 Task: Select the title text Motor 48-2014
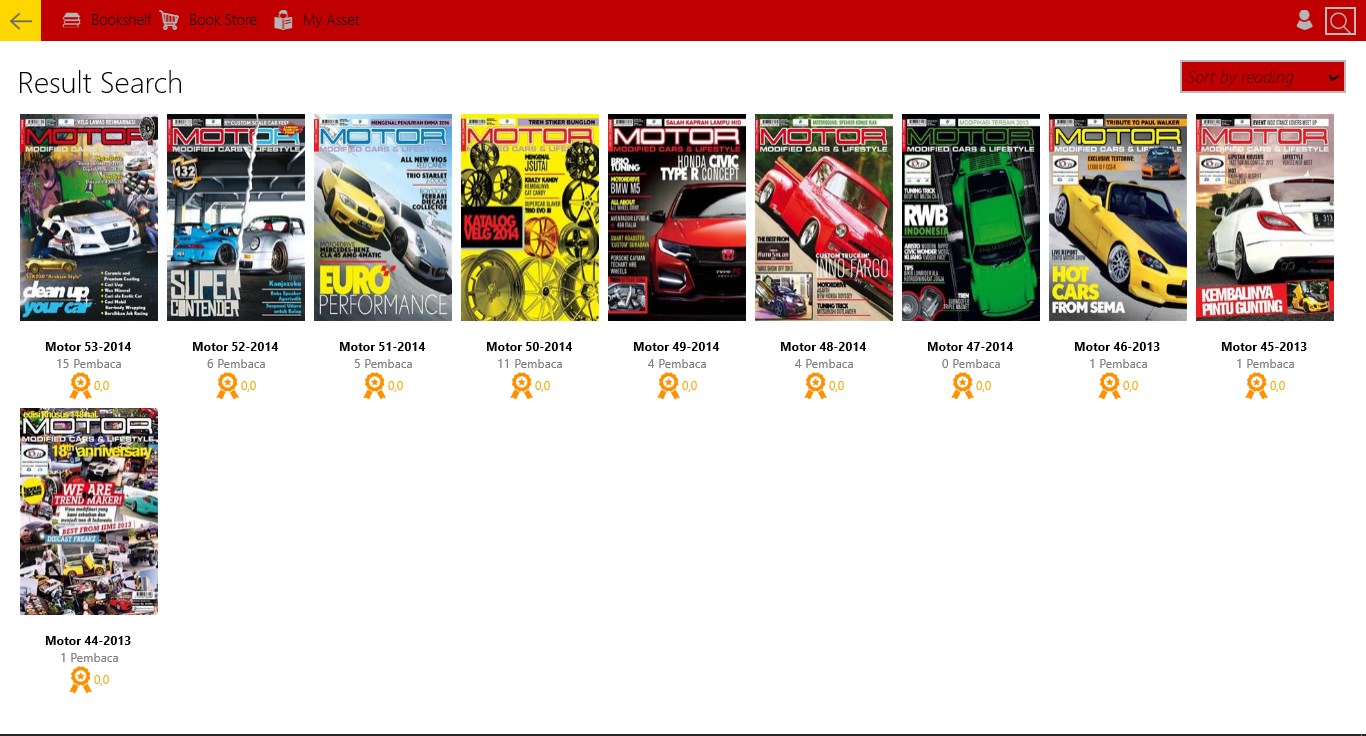pos(823,347)
